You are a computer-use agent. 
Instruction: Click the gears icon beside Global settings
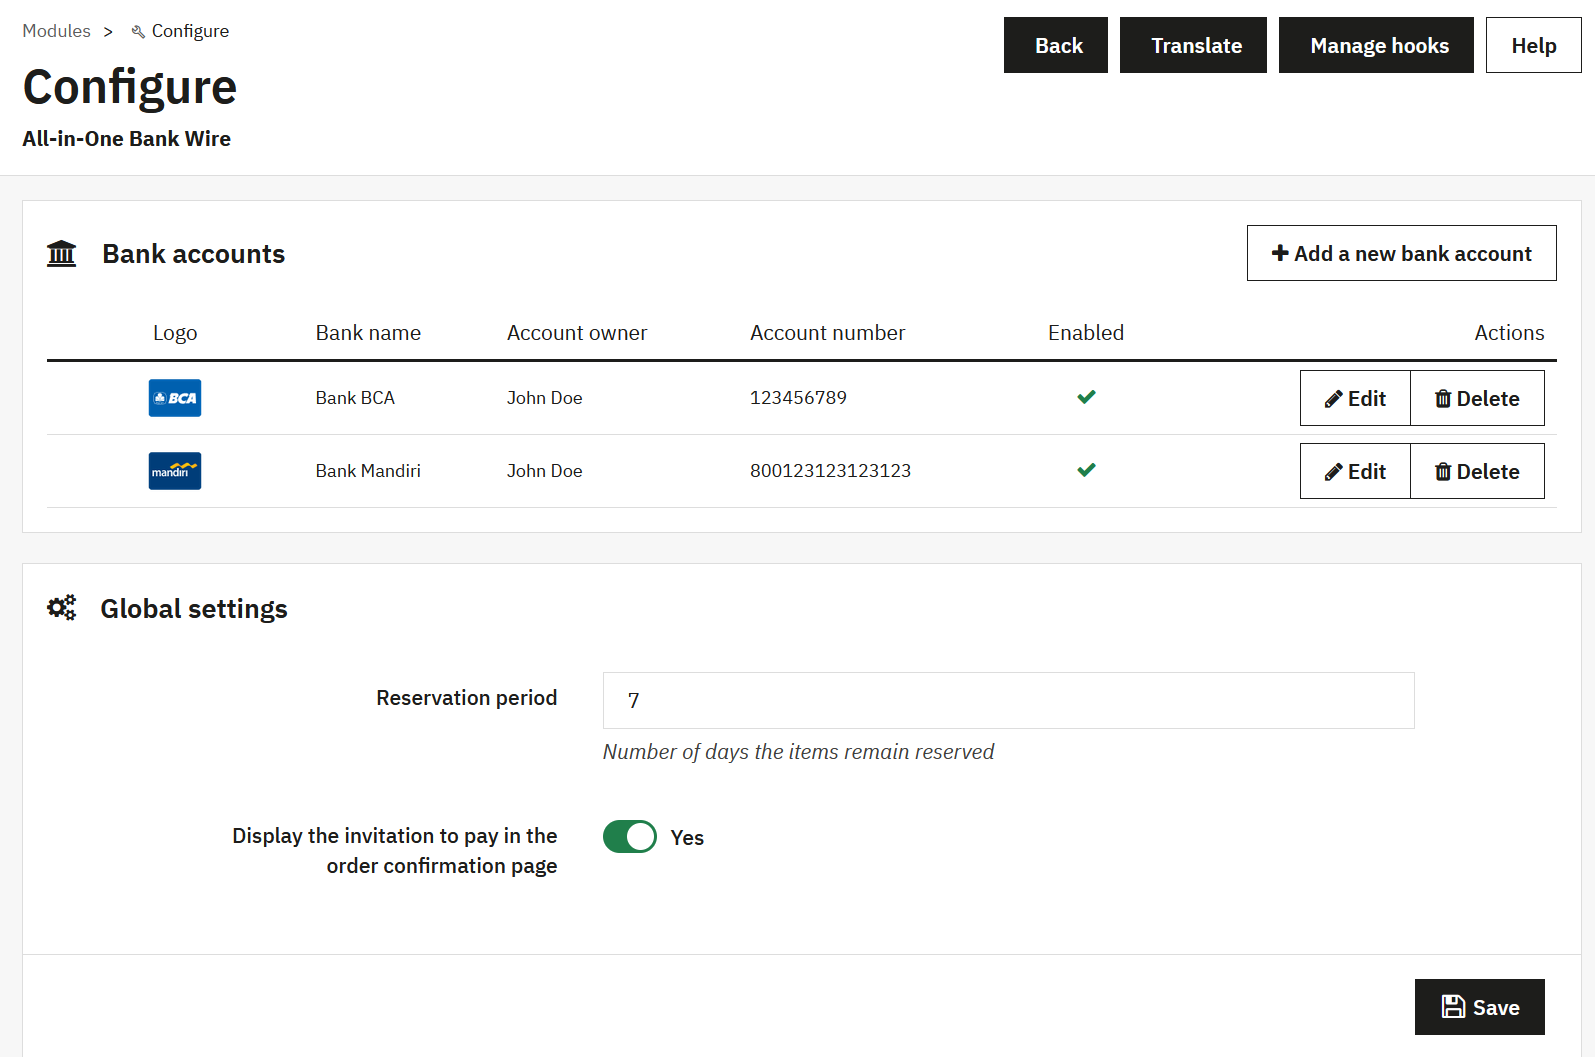pos(62,608)
